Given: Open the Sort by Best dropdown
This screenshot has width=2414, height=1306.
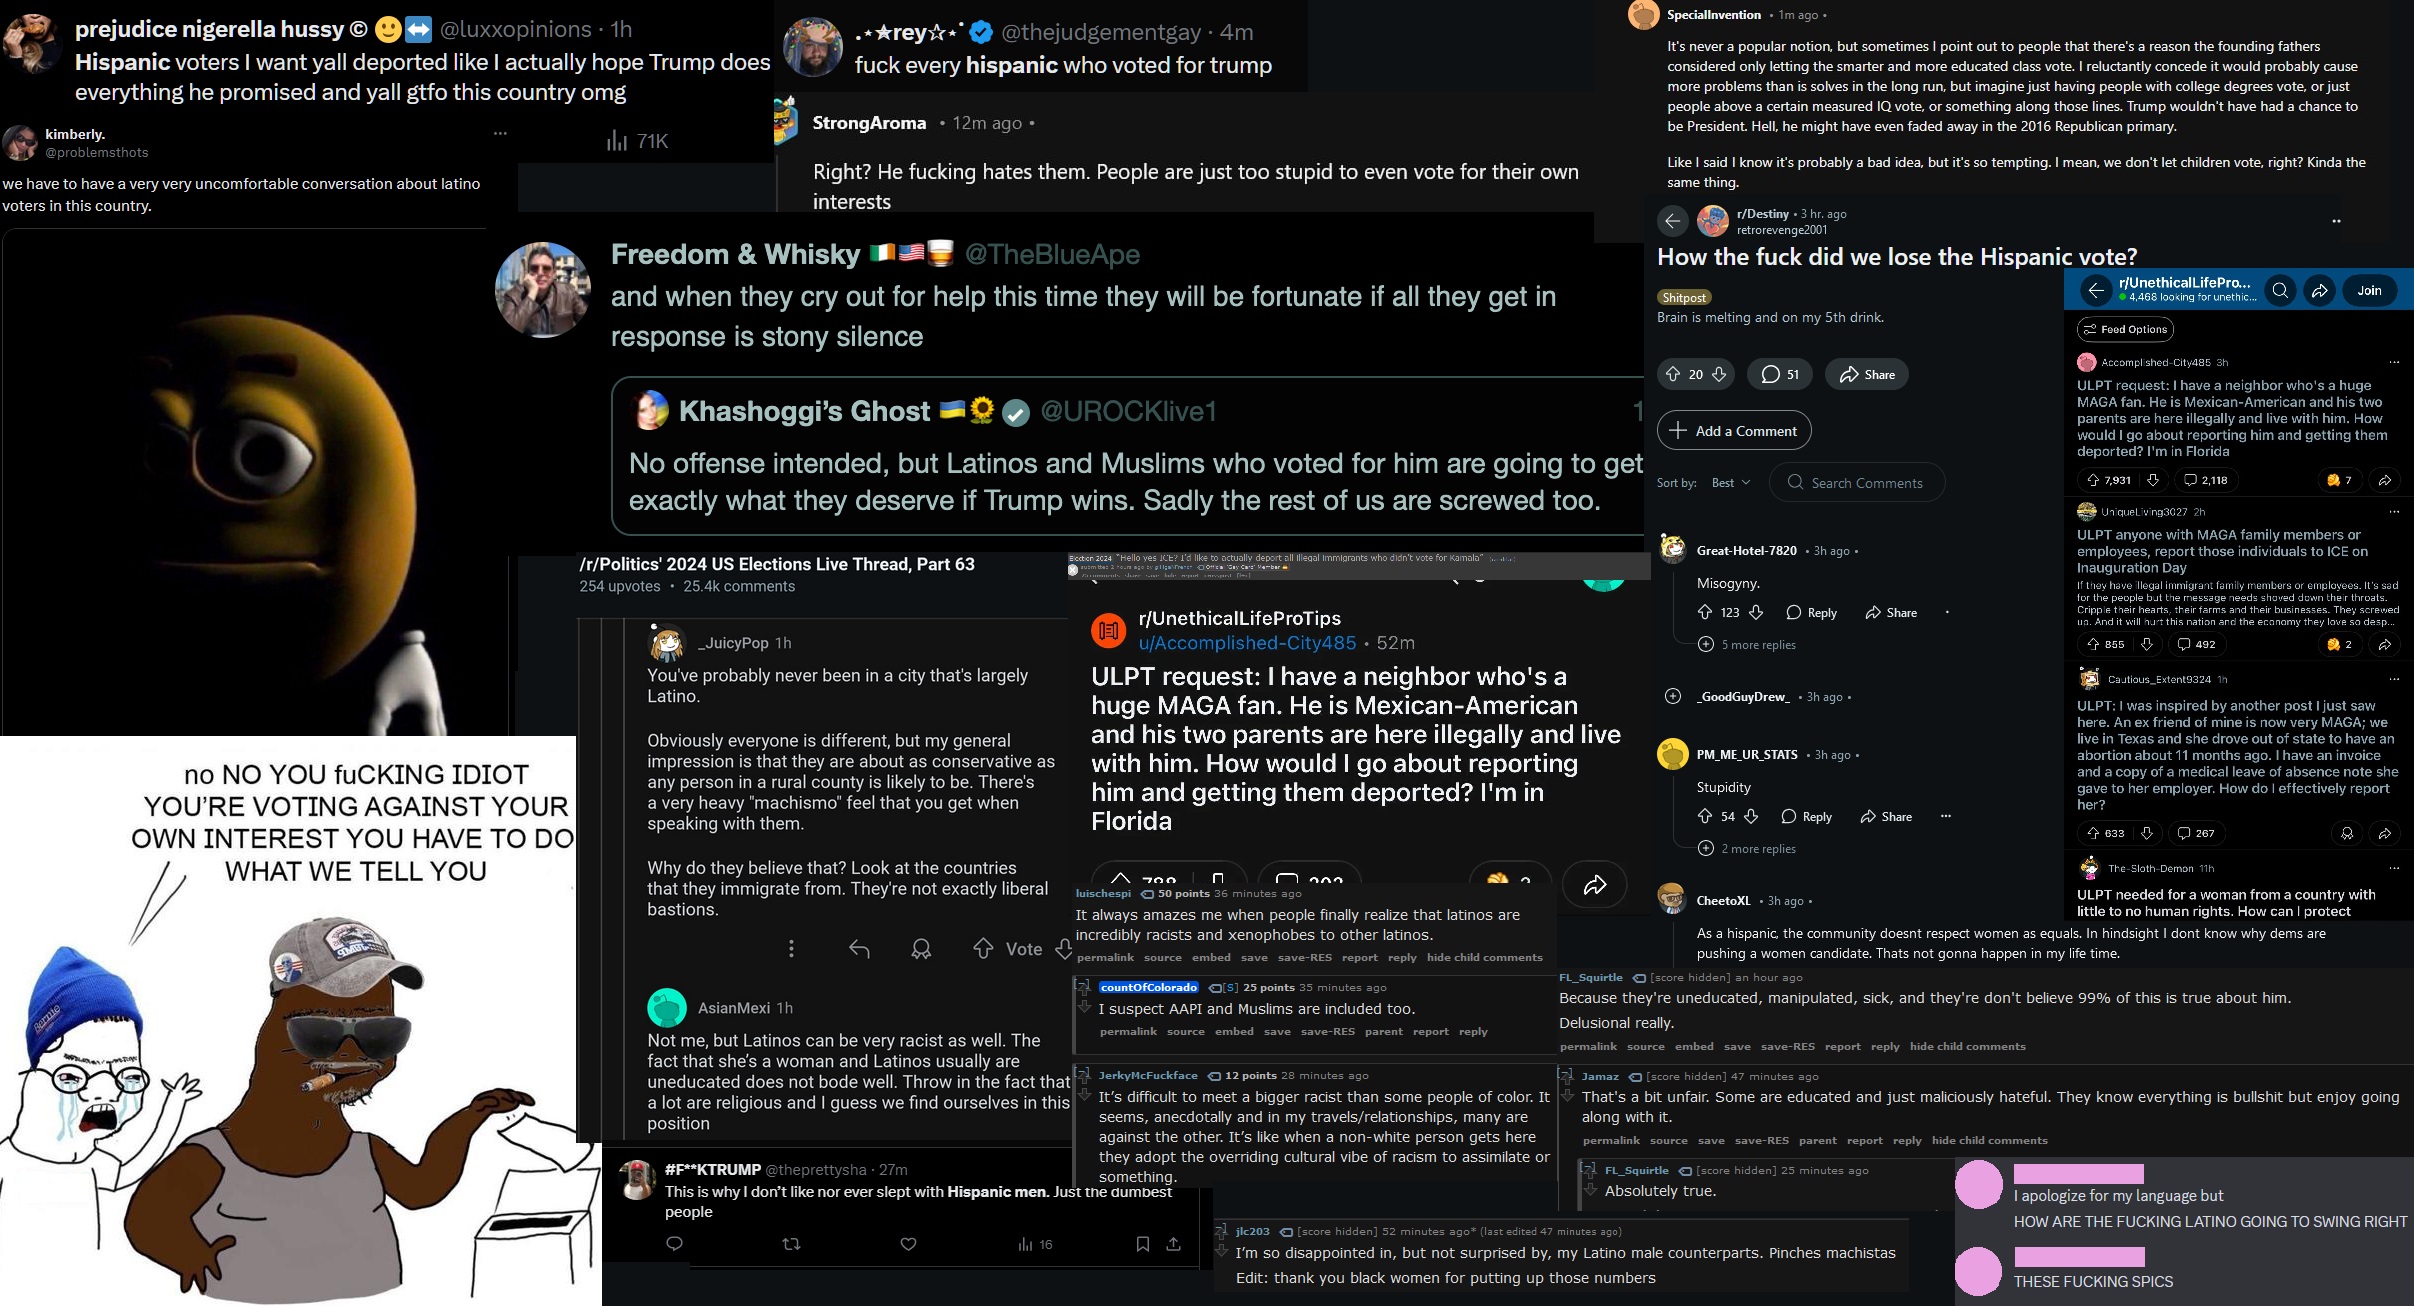Looking at the screenshot, I should pyautogui.click(x=1730, y=483).
